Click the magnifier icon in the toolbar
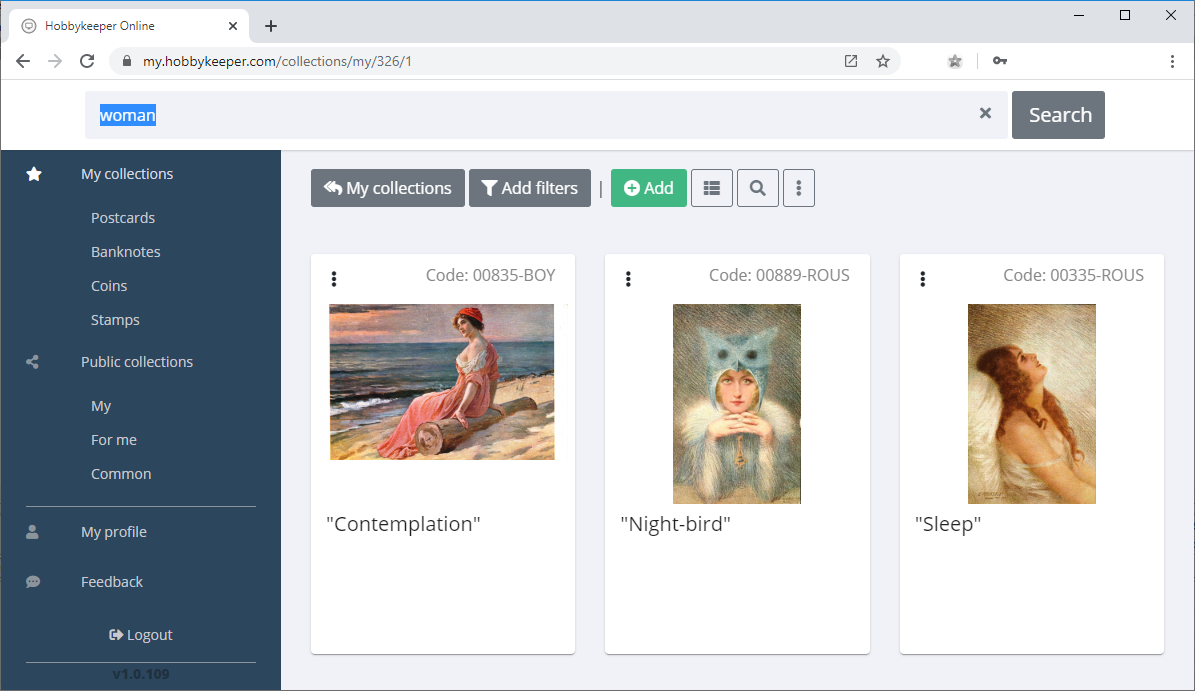Viewport: 1195px width, 691px height. click(x=758, y=188)
